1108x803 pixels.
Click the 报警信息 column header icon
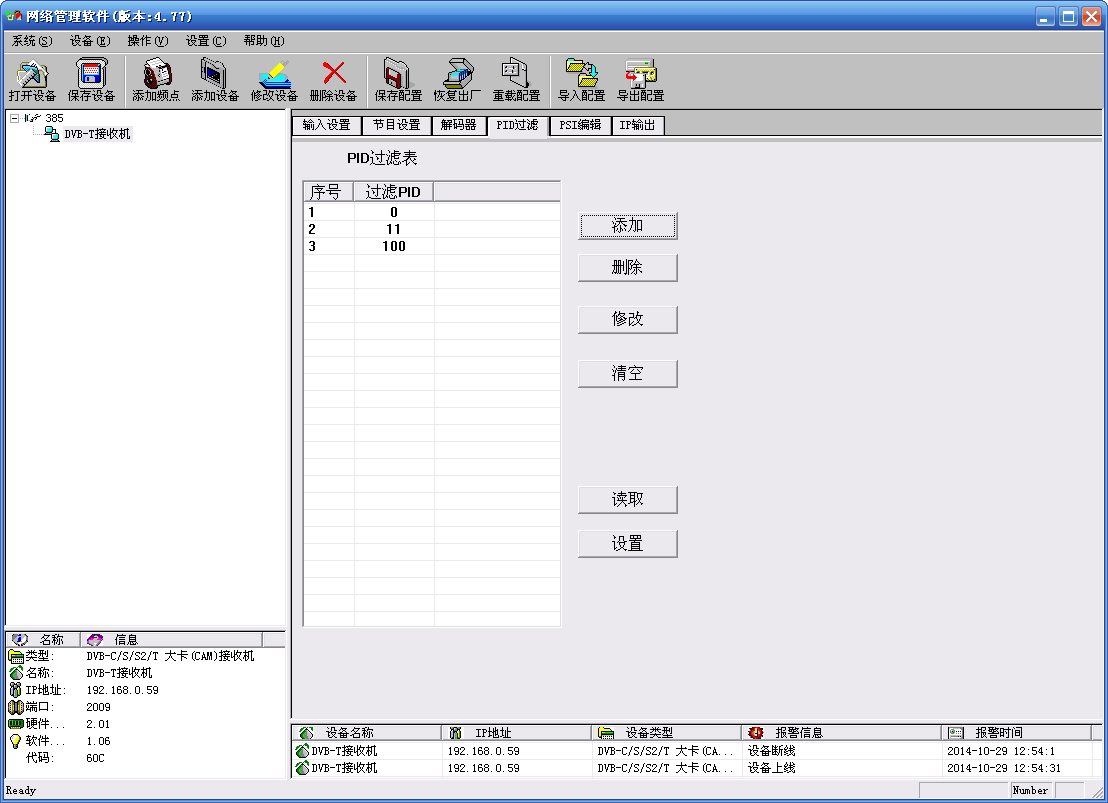(x=755, y=733)
